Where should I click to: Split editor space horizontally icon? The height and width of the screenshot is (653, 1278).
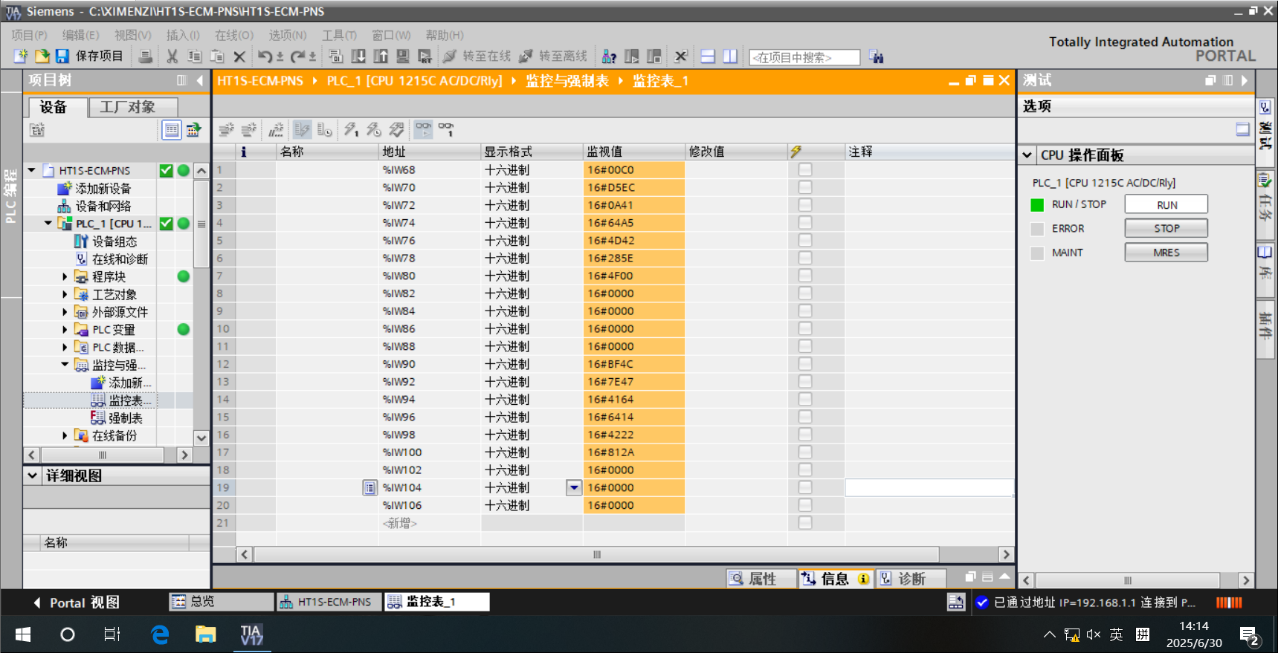(707, 56)
